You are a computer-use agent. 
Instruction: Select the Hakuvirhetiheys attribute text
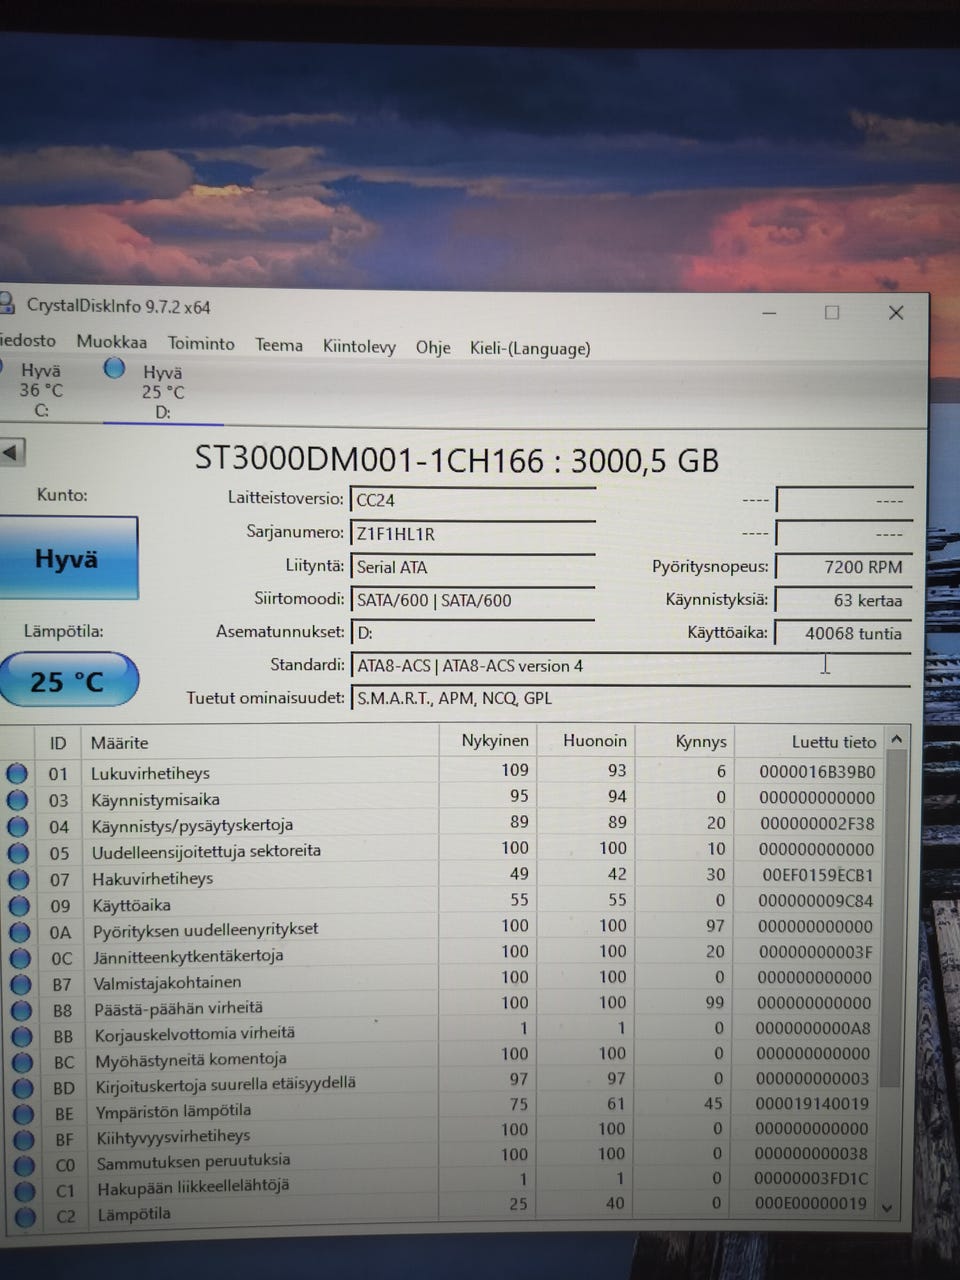tap(152, 879)
